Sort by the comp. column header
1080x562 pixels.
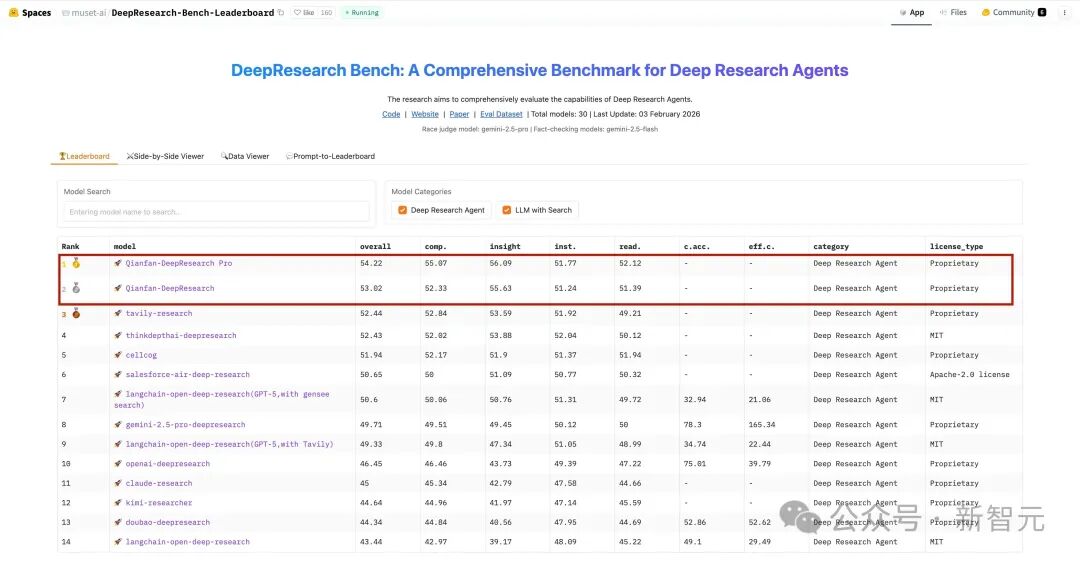coord(435,247)
